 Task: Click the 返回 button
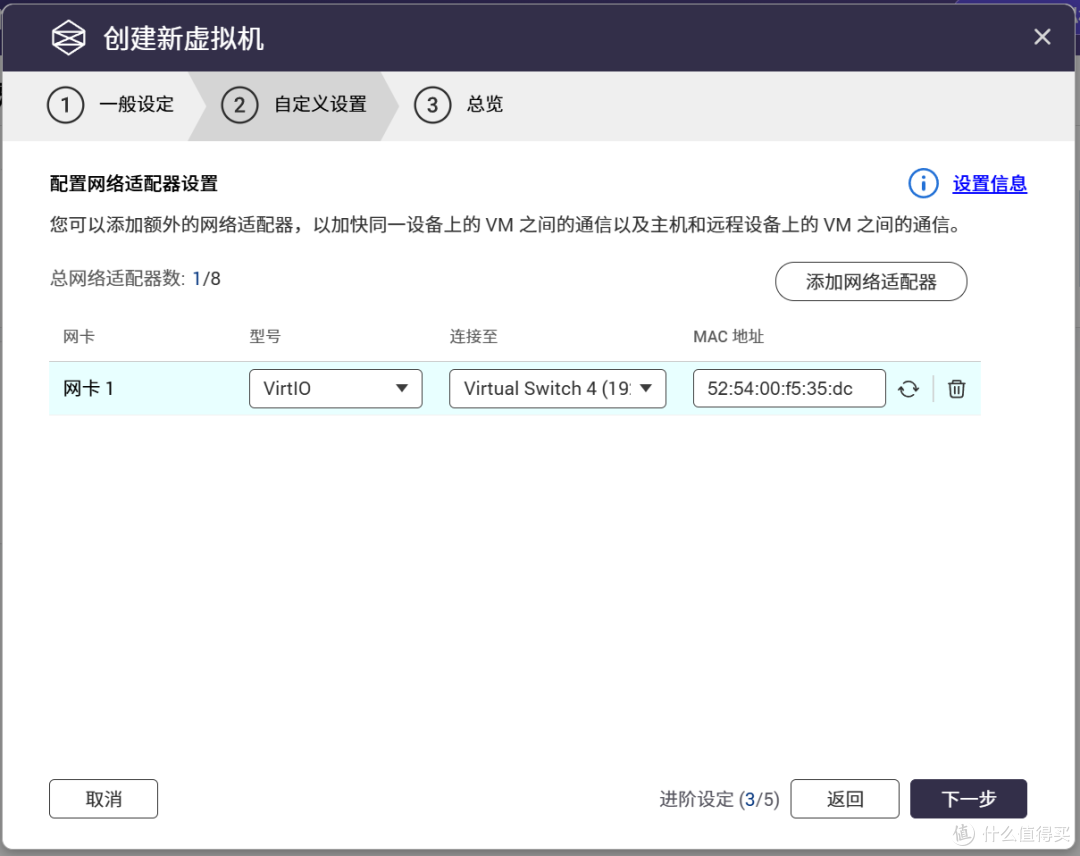844,799
